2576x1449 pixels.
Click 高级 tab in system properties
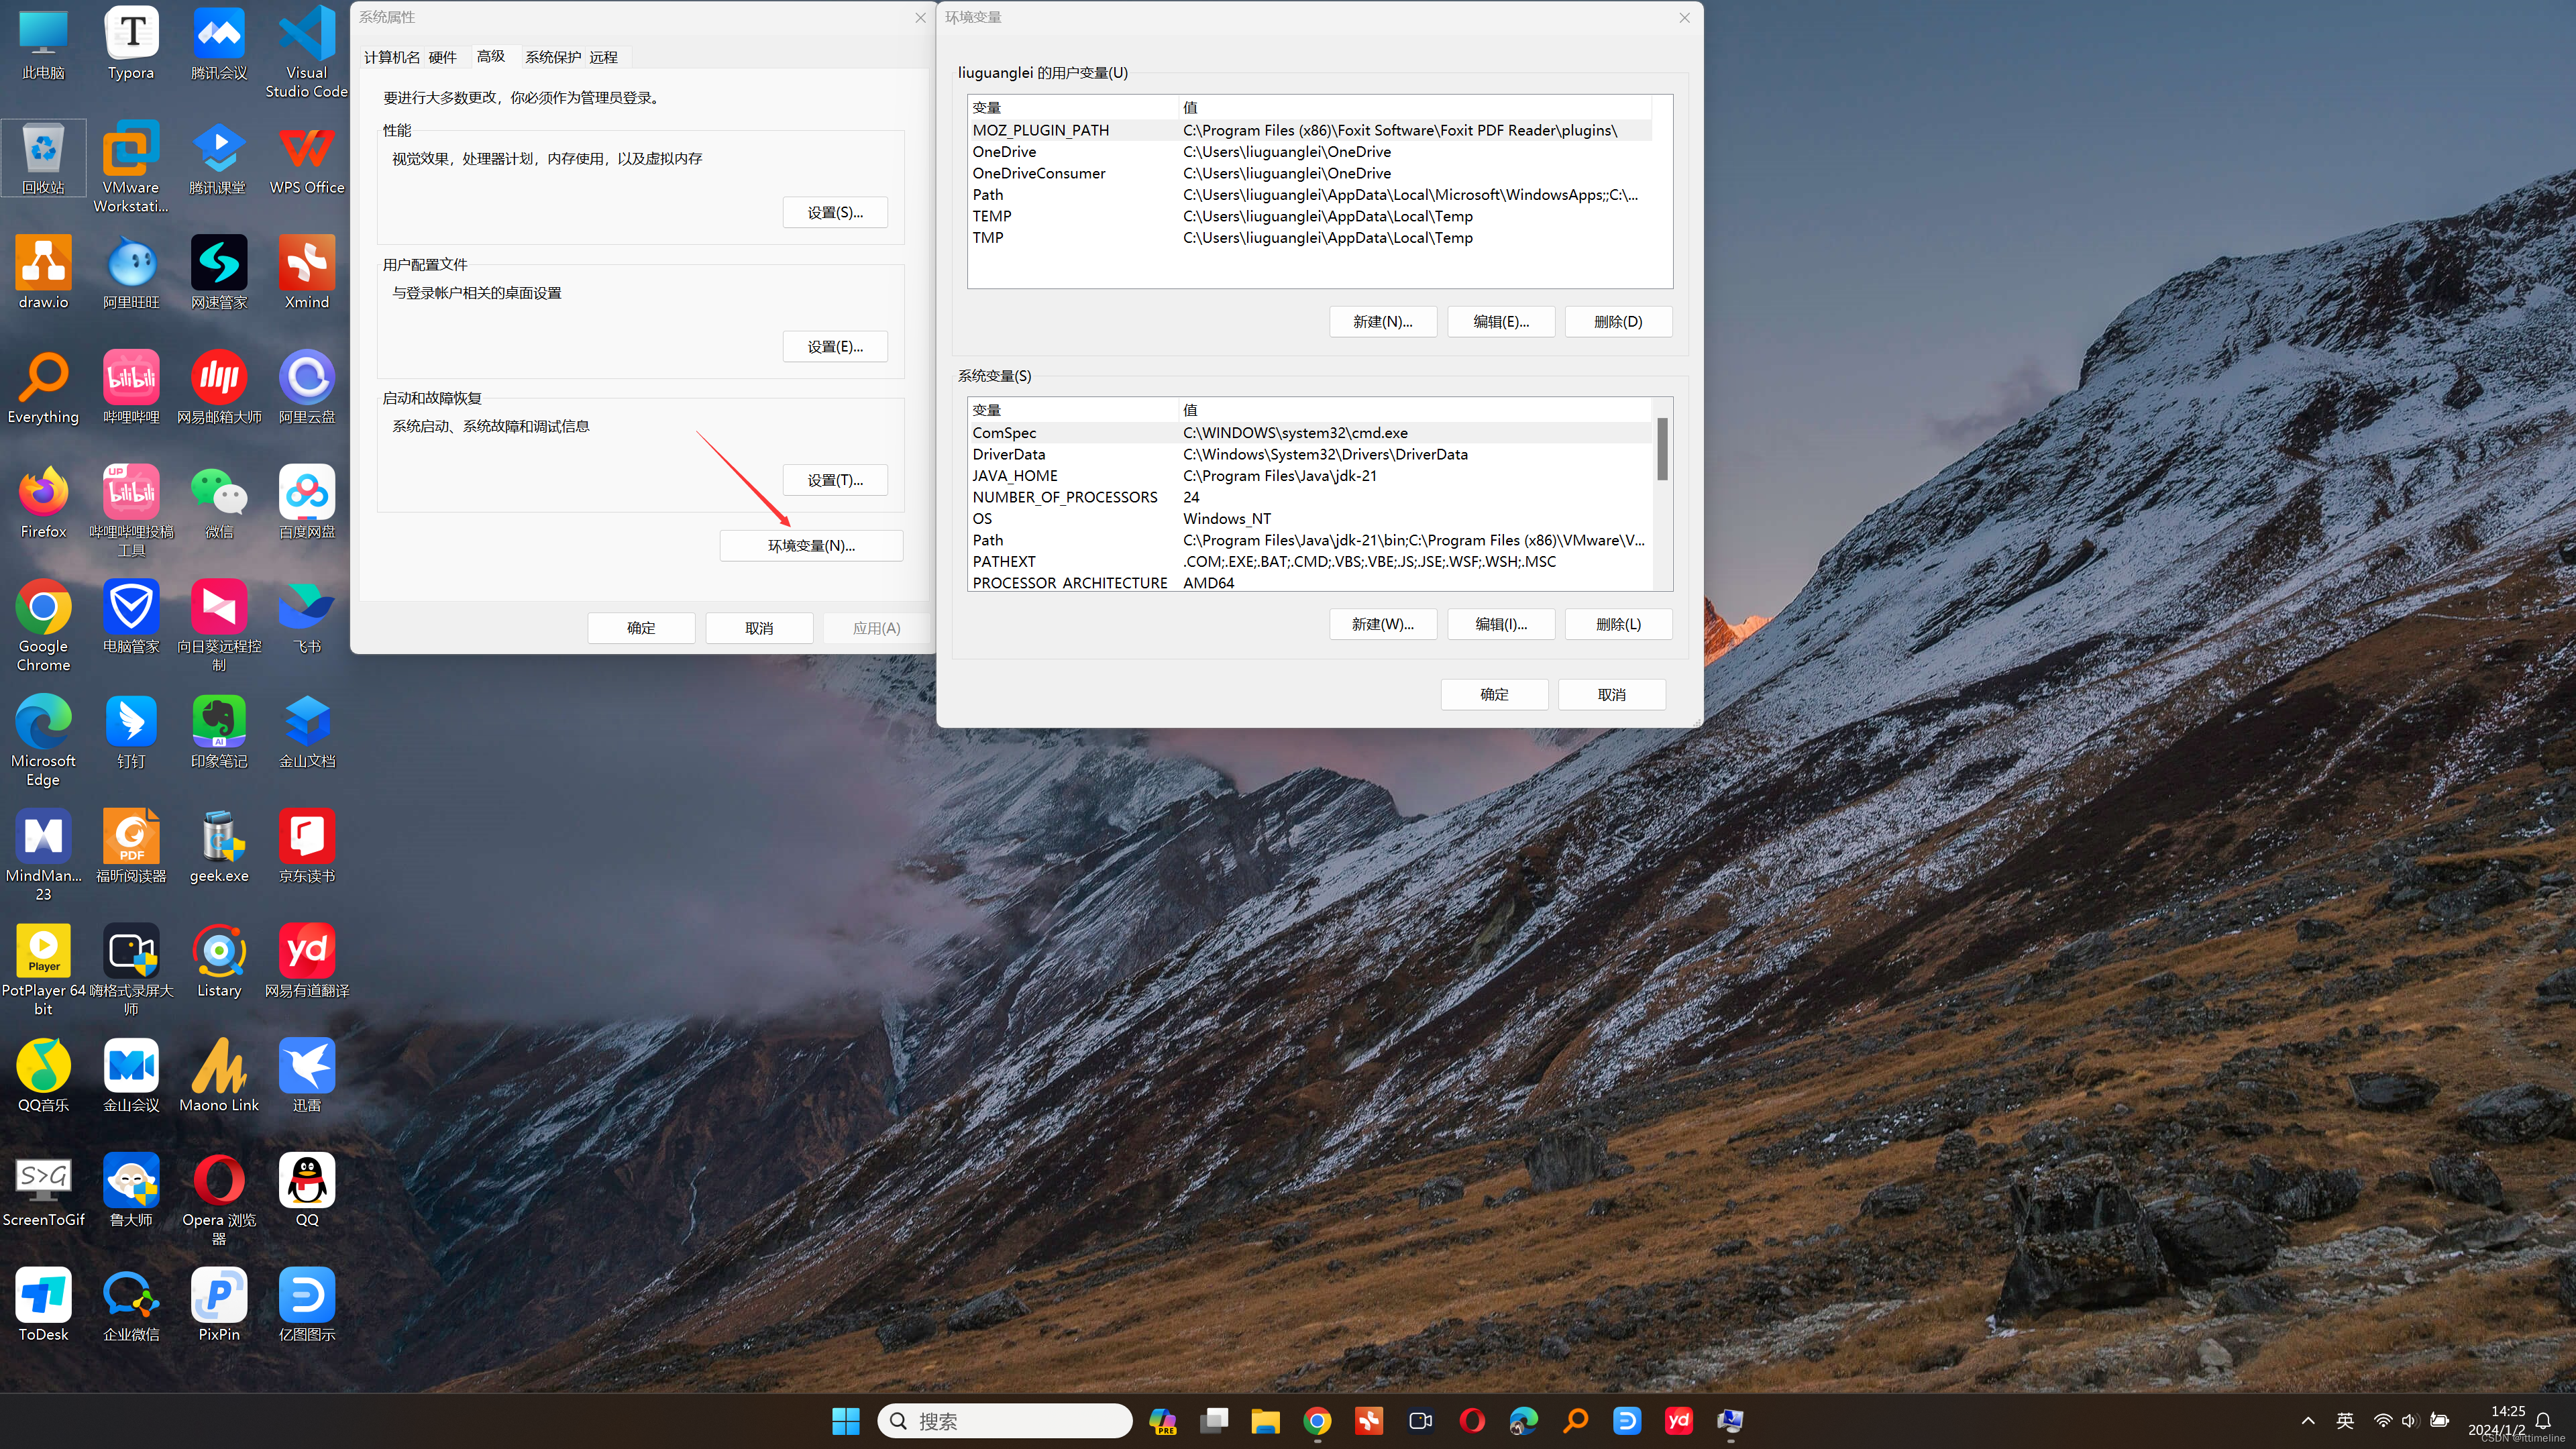[492, 56]
